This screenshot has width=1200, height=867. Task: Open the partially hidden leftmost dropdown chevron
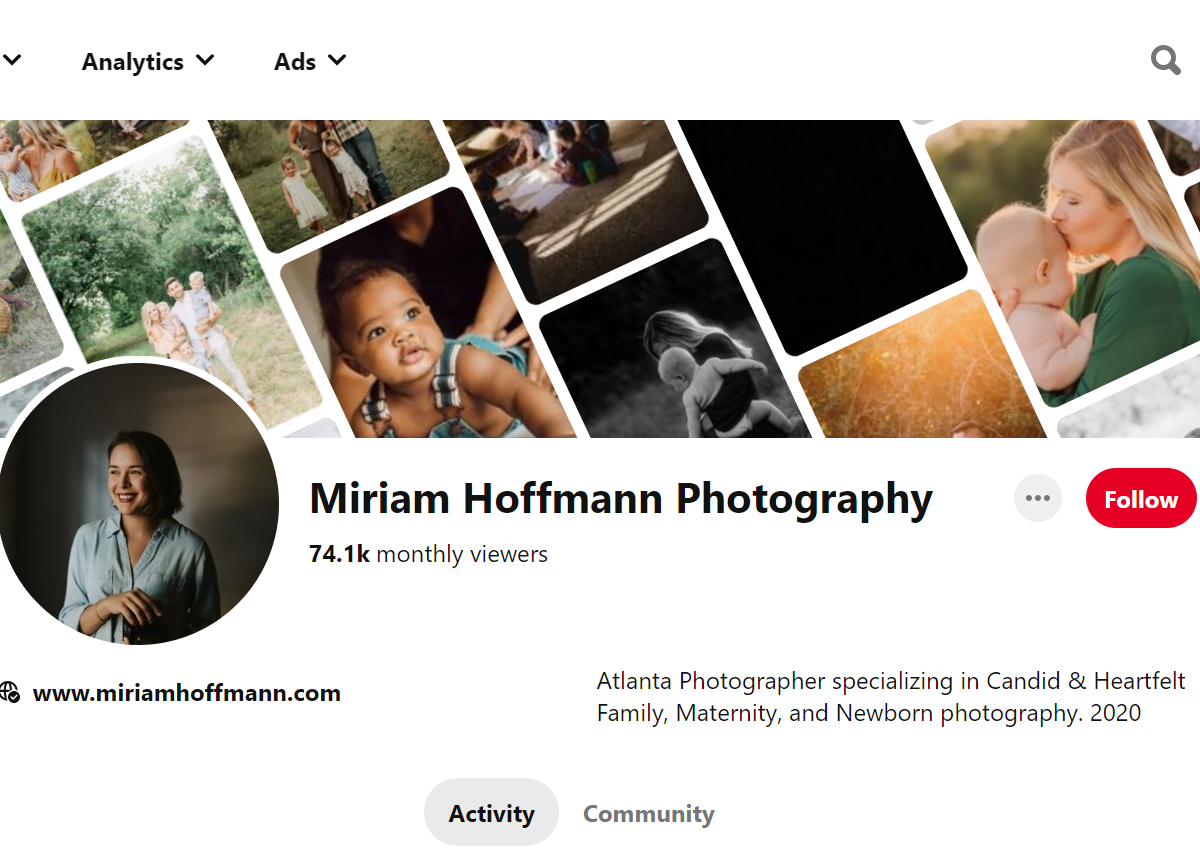pos(12,60)
